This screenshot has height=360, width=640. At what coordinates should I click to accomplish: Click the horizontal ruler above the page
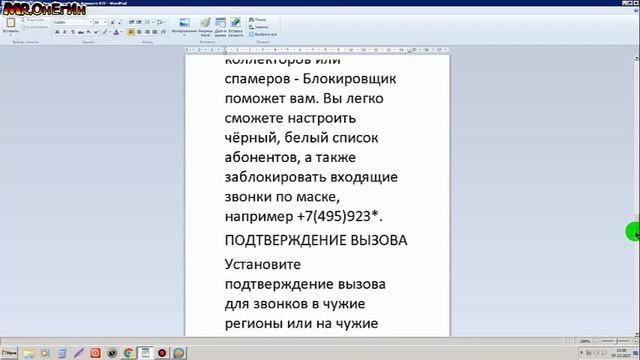pos(317,50)
